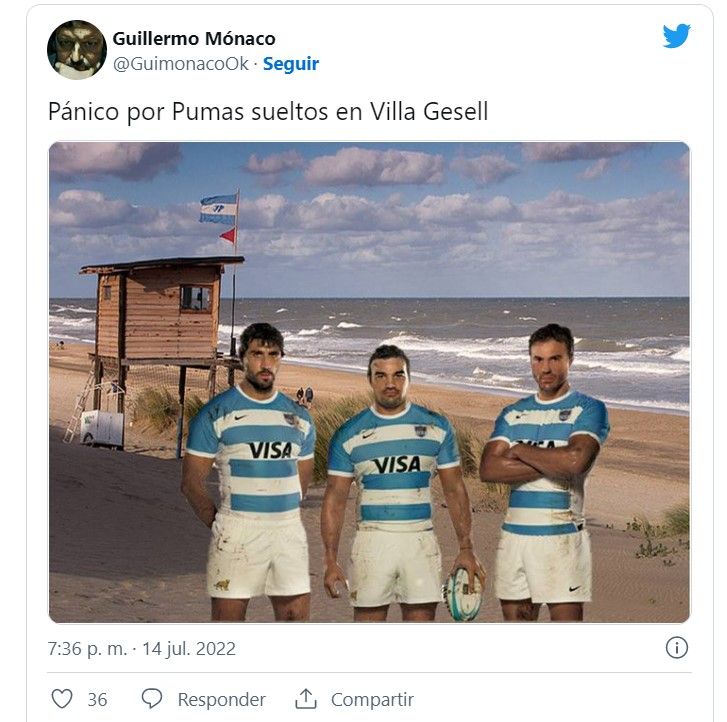Click the share upload arrow icon
The height and width of the screenshot is (722, 727).
click(x=306, y=698)
